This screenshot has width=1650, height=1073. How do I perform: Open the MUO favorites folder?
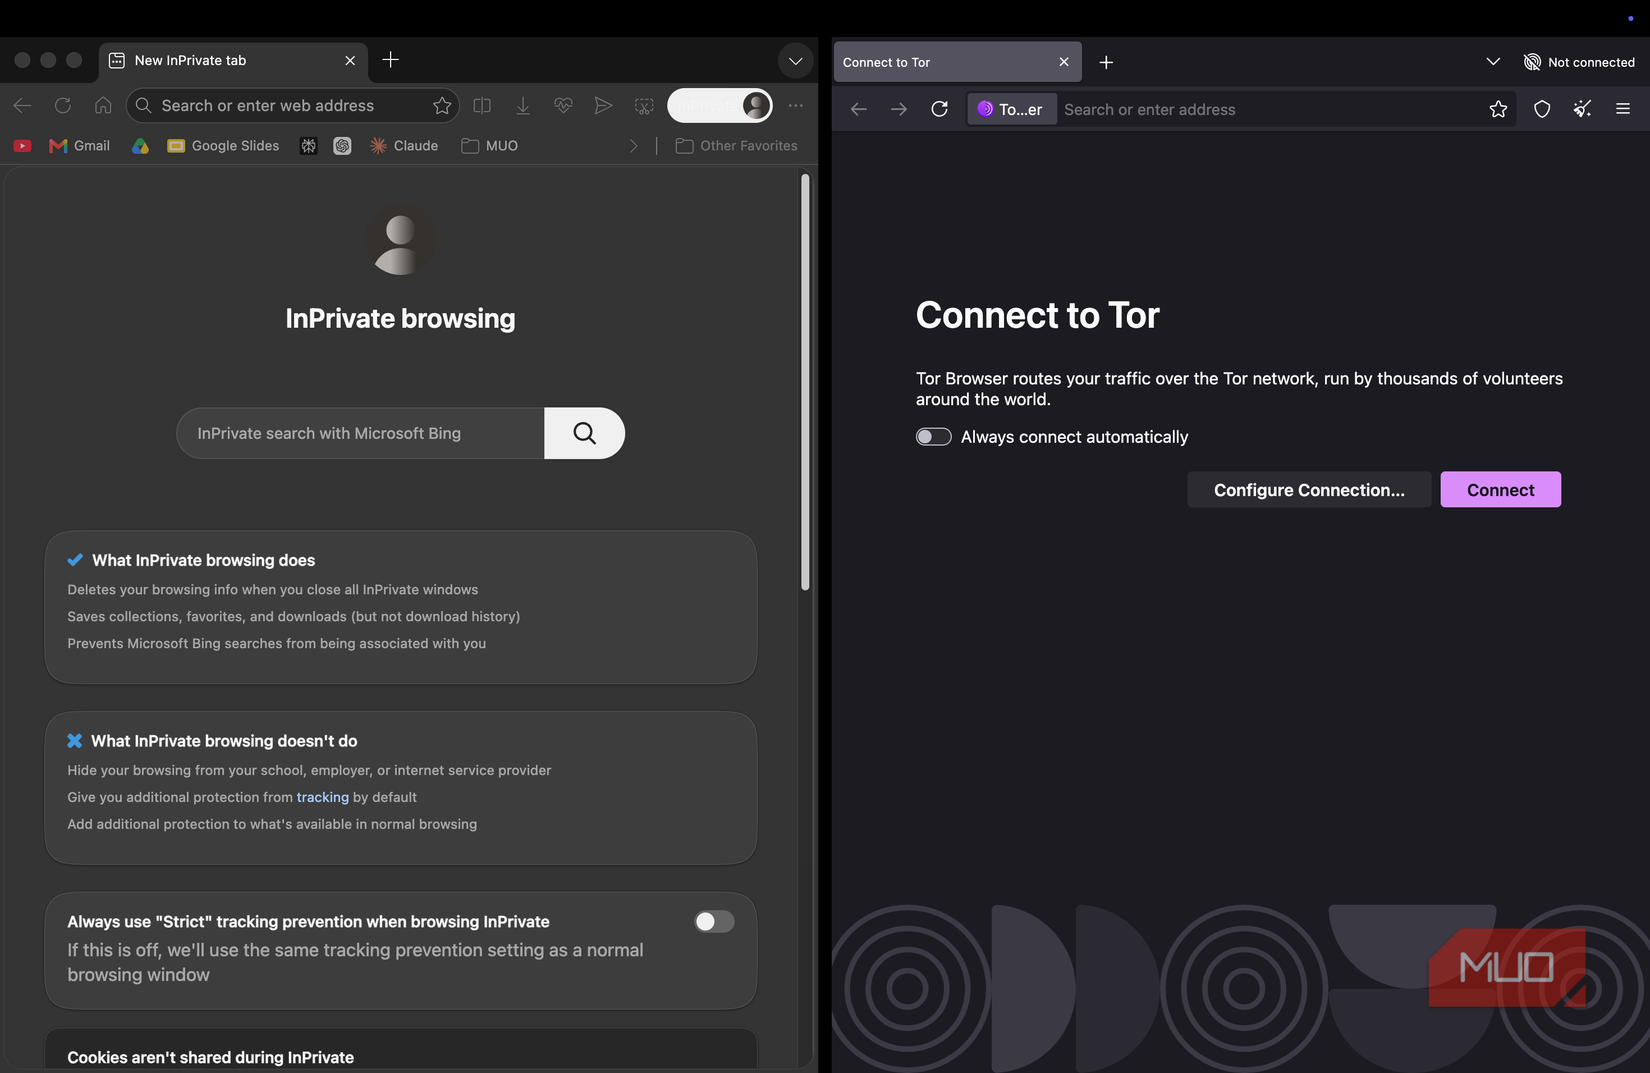point(490,146)
